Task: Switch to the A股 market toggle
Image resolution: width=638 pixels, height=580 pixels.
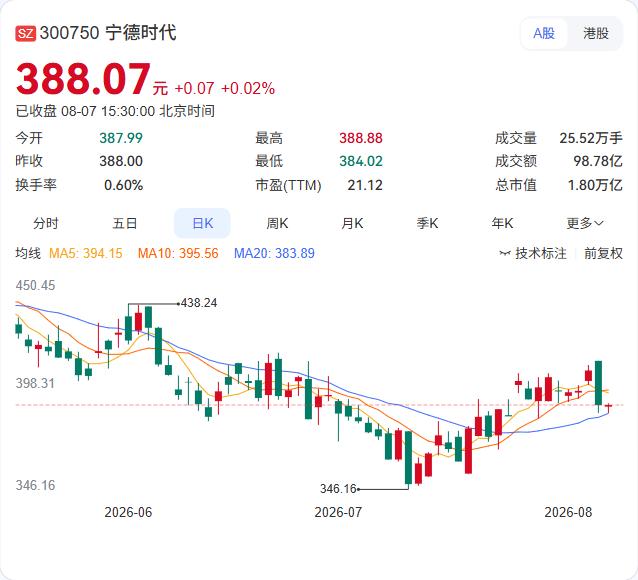Action: coord(544,33)
